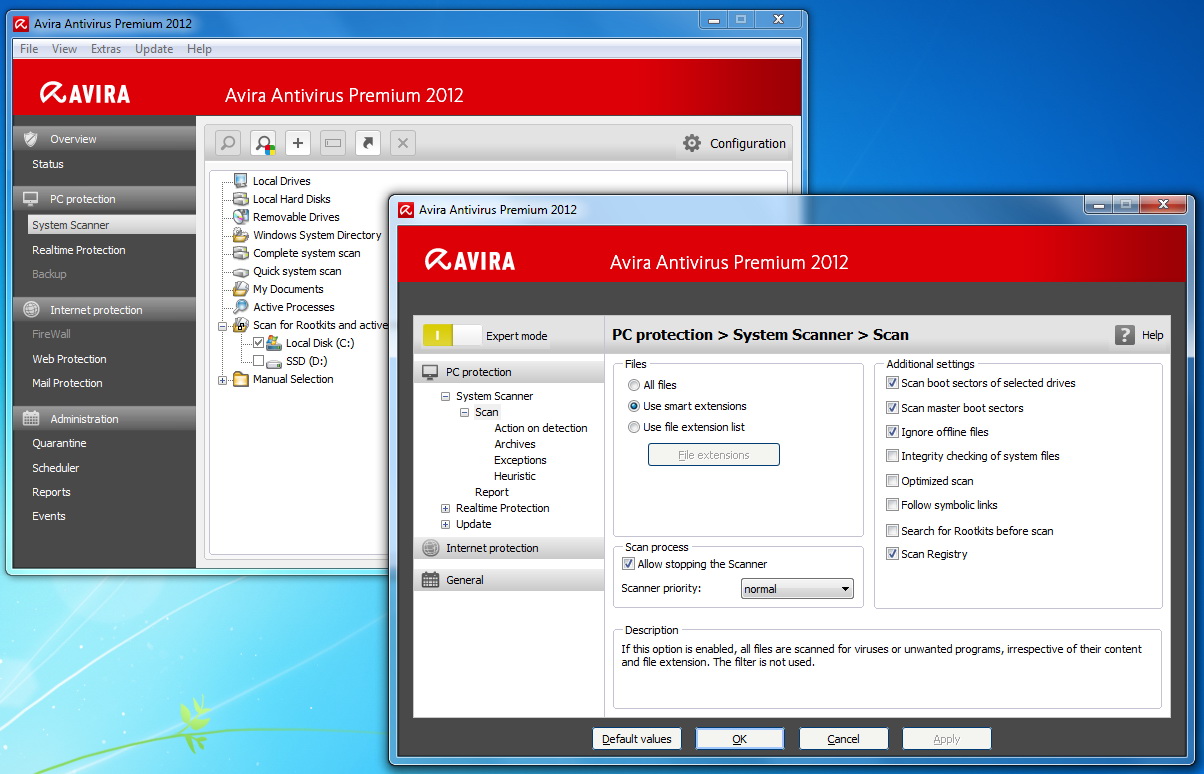
Task: Collapse the Scan for Rootkits tree node
Action: click(223, 324)
